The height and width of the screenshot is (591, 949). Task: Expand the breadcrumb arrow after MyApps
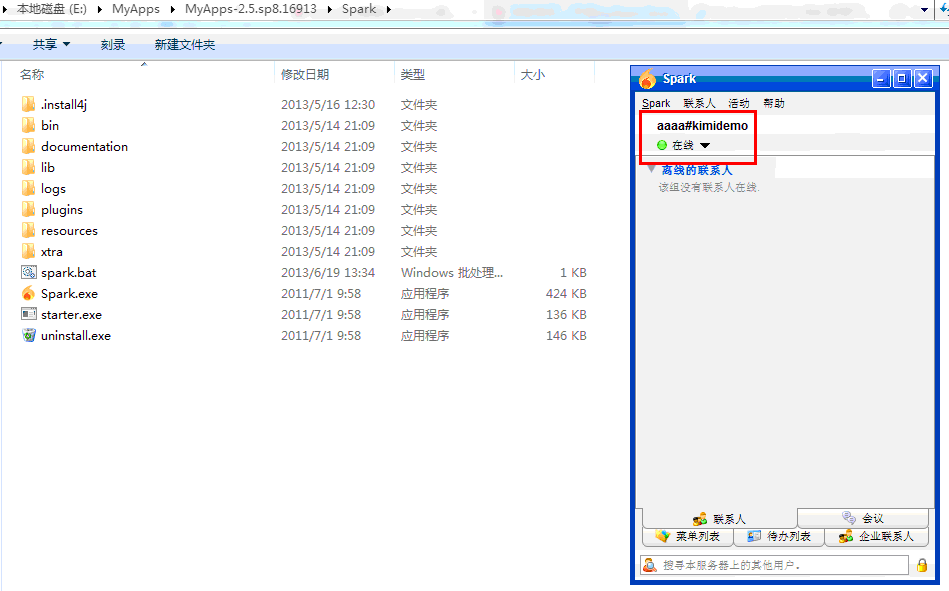[172, 10]
